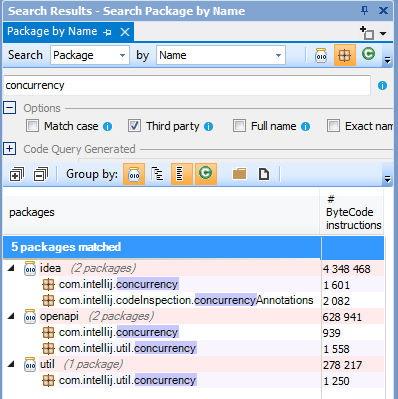This screenshot has width=398, height=399.
Task: Toggle flat package list grouping icon
Action: coord(182,174)
